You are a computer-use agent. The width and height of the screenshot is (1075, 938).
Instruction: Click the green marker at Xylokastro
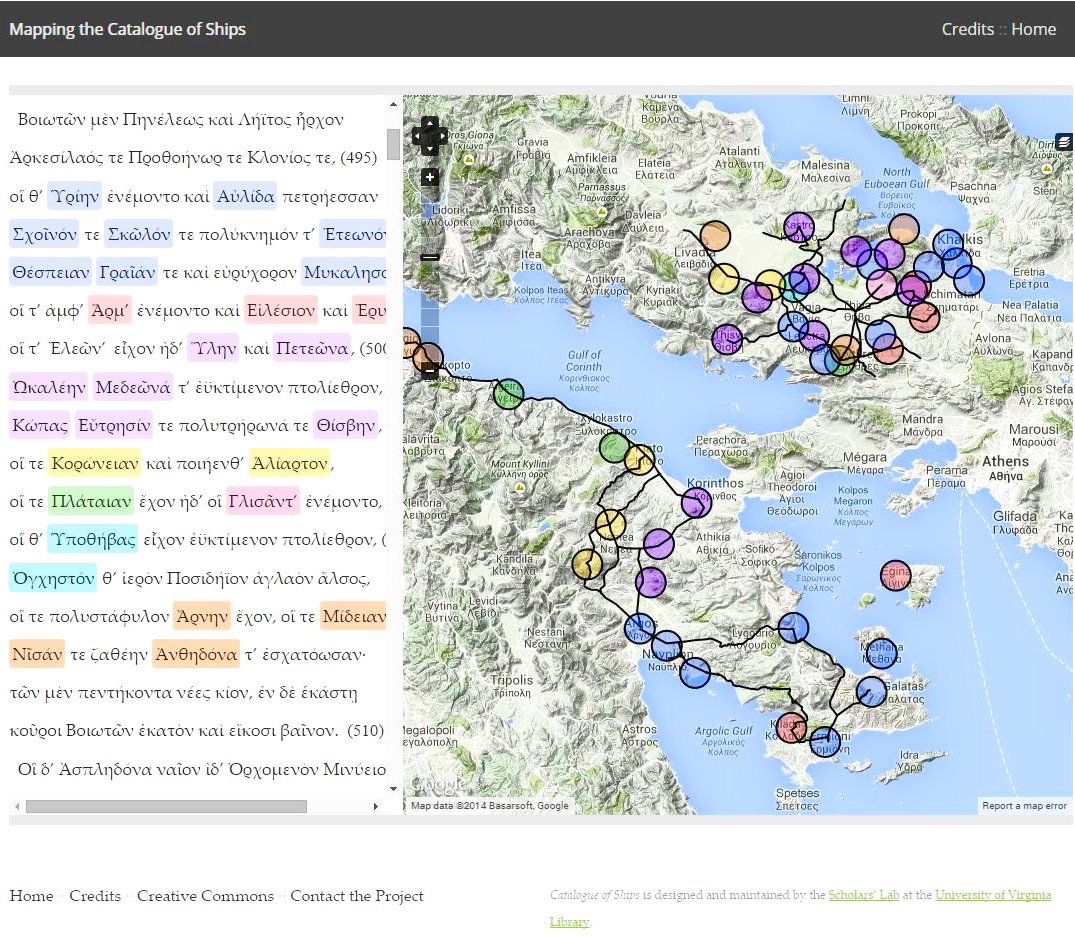click(614, 448)
